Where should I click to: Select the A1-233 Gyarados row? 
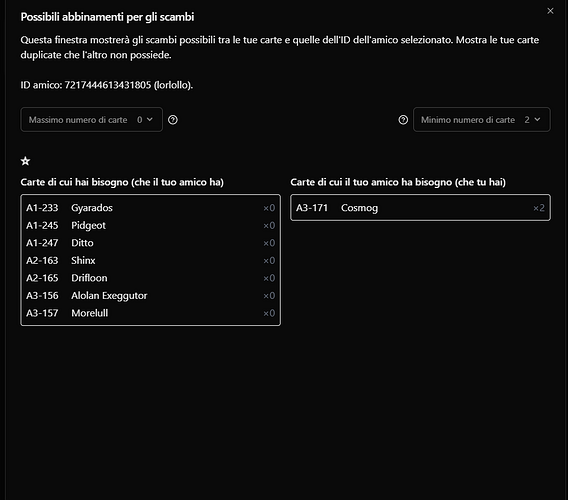150,208
